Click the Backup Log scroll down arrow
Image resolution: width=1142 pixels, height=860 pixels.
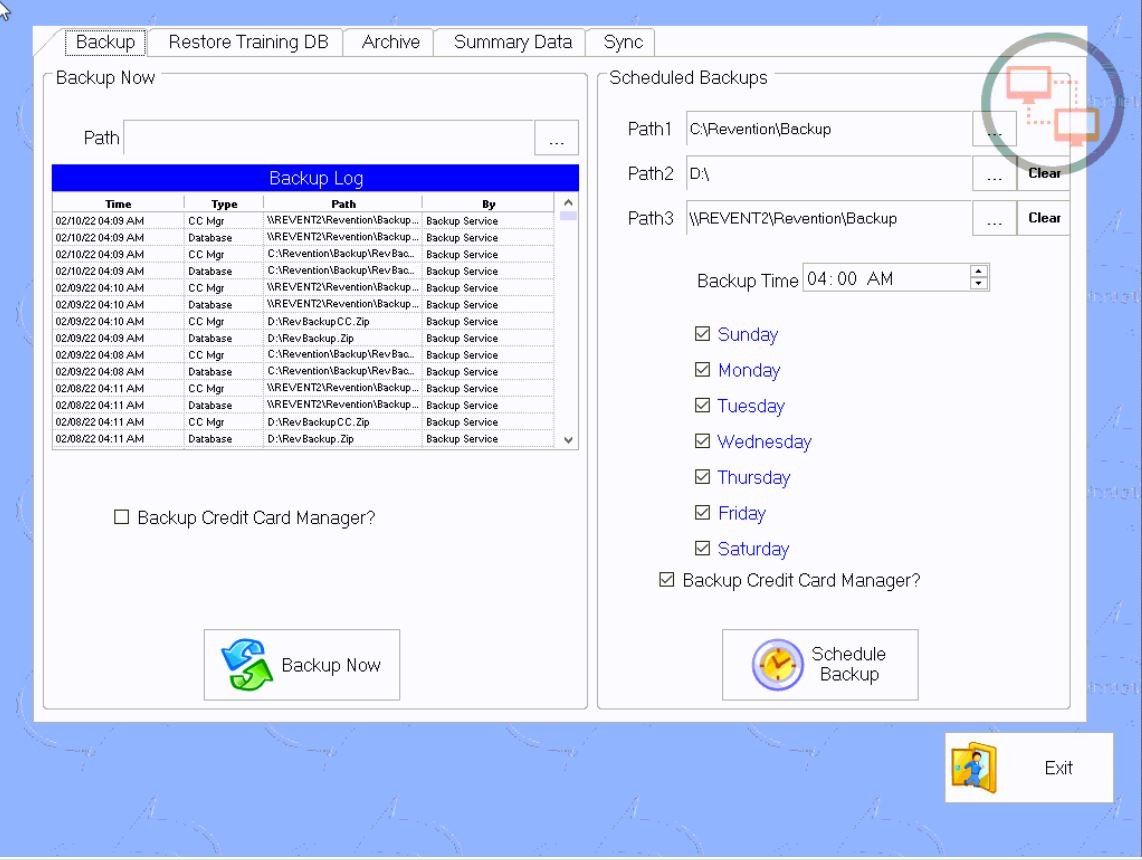coord(568,440)
